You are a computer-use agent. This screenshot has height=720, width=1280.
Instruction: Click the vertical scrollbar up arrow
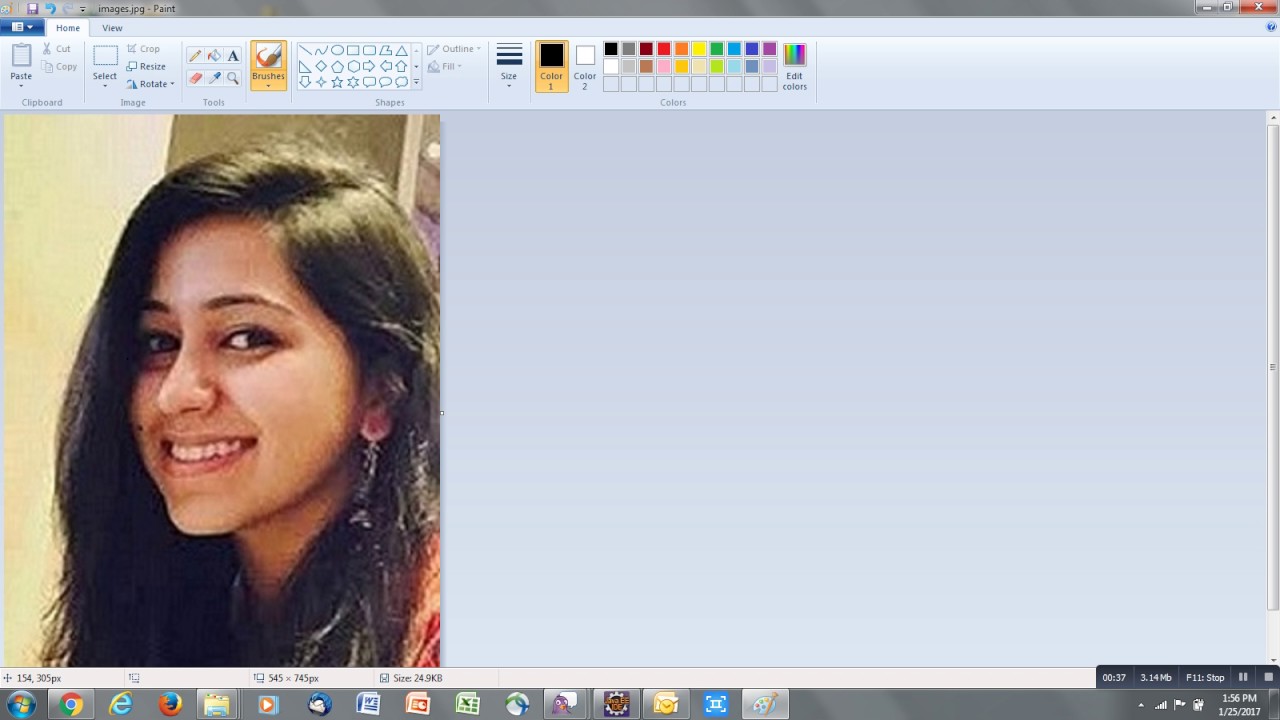(1273, 118)
